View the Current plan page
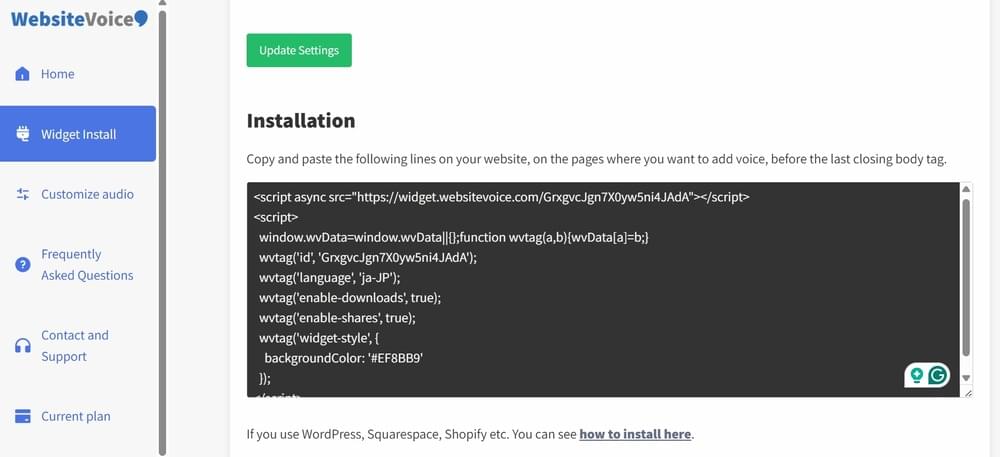The height and width of the screenshot is (457, 1000). [x=78, y=416]
